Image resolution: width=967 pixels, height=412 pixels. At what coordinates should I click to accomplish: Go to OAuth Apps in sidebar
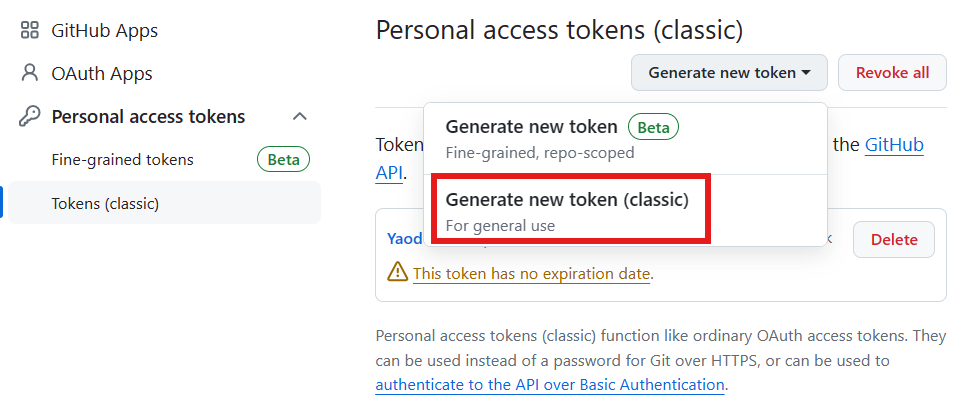pos(102,73)
